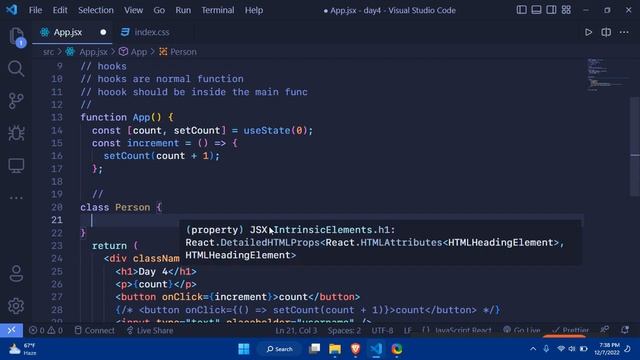Open the File menu
This screenshot has width=640, height=360.
click(35, 10)
